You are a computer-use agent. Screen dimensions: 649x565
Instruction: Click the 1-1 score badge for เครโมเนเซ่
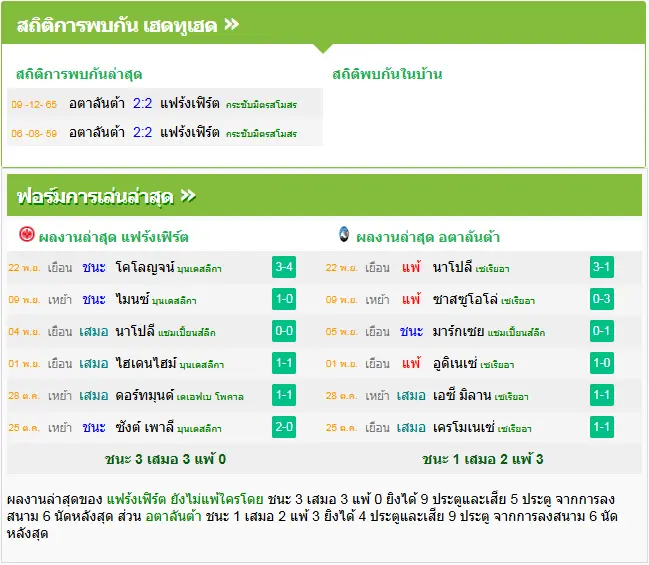[601, 427]
